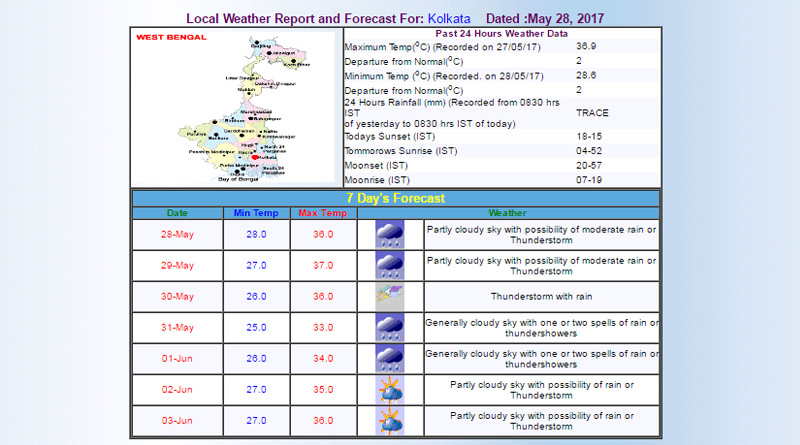The image size is (800, 445).
Task: Click min temp 25.0 for 31-May
Action: [x=256, y=328]
